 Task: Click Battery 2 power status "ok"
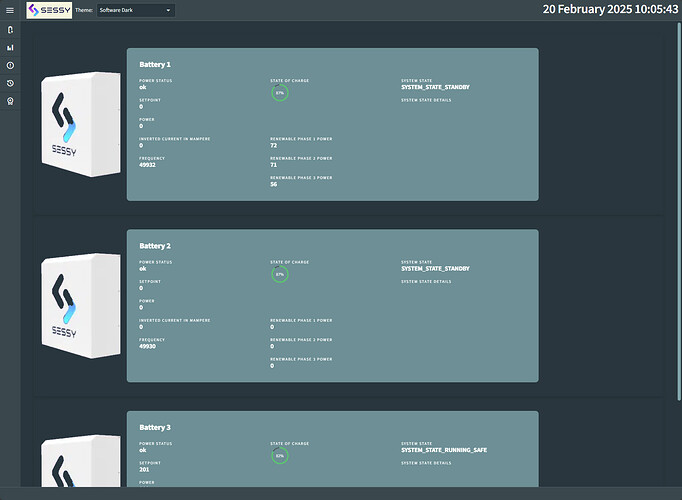coord(143,269)
